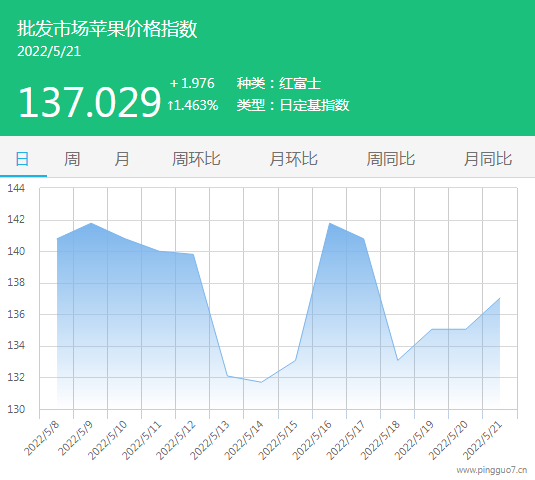Click the 种类：红富士 label
The height and width of the screenshot is (480, 535).
point(279,83)
